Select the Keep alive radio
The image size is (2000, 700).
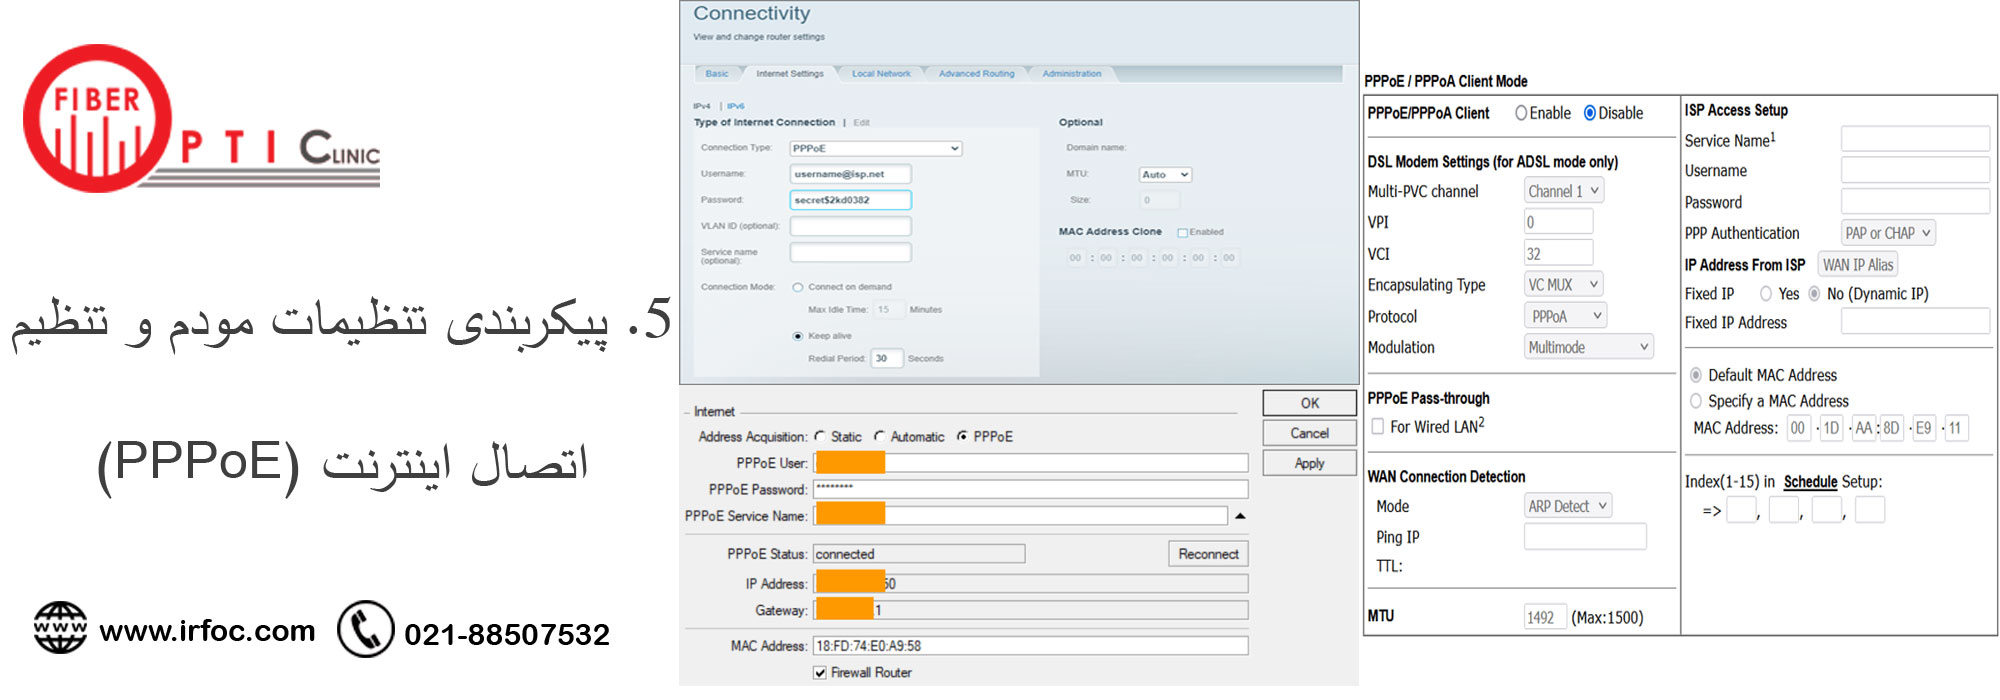coord(798,336)
